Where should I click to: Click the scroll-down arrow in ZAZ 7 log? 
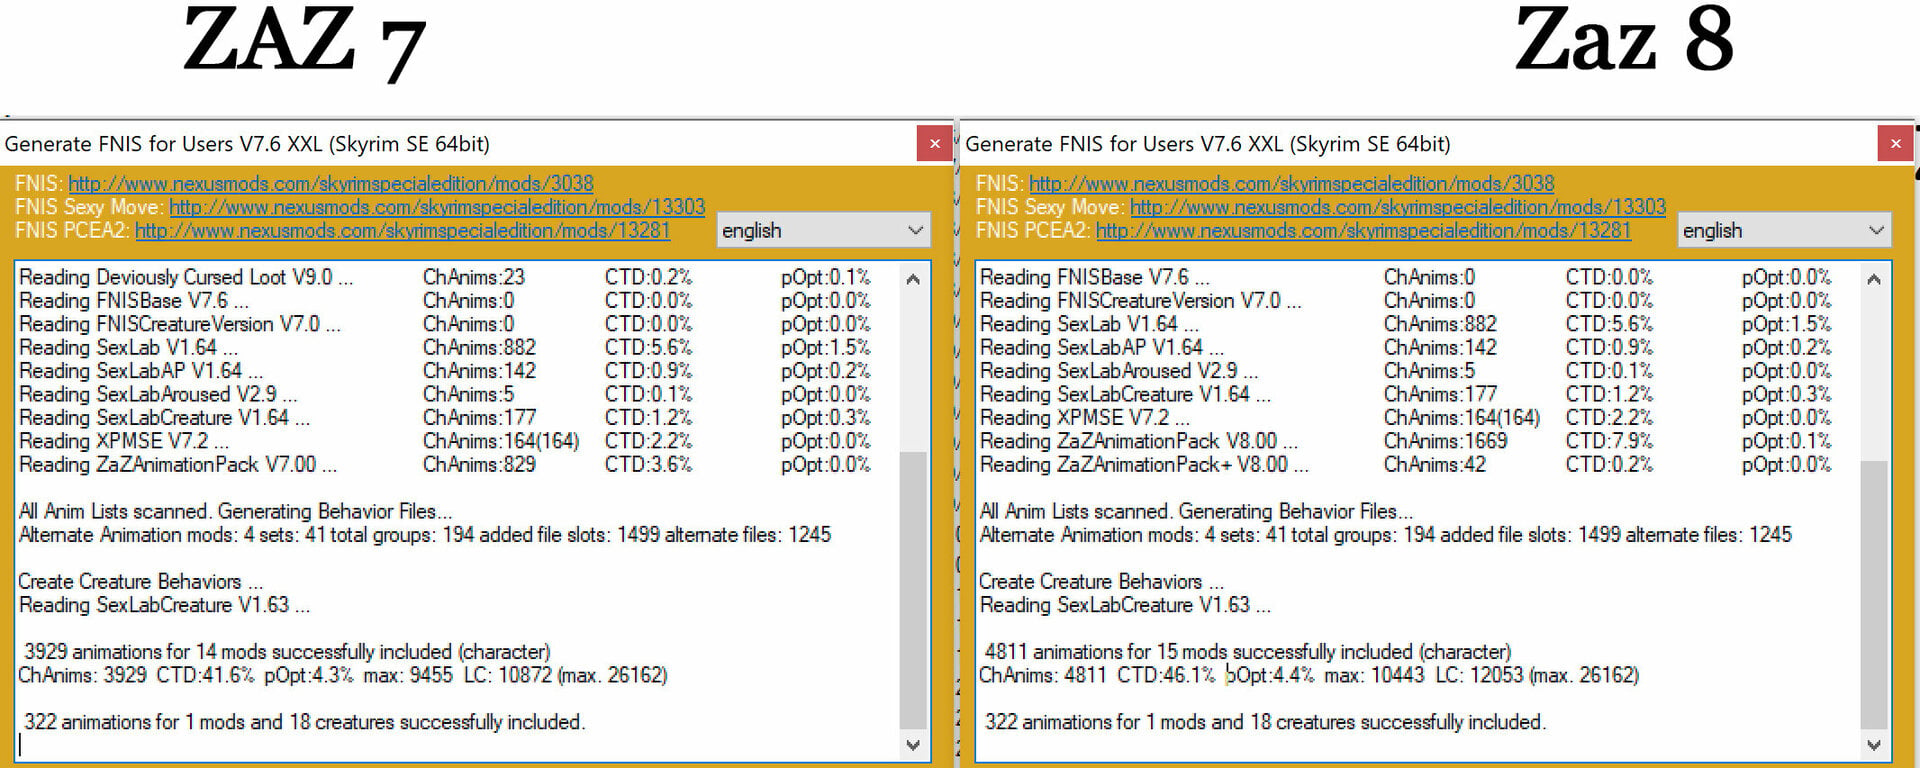click(913, 744)
